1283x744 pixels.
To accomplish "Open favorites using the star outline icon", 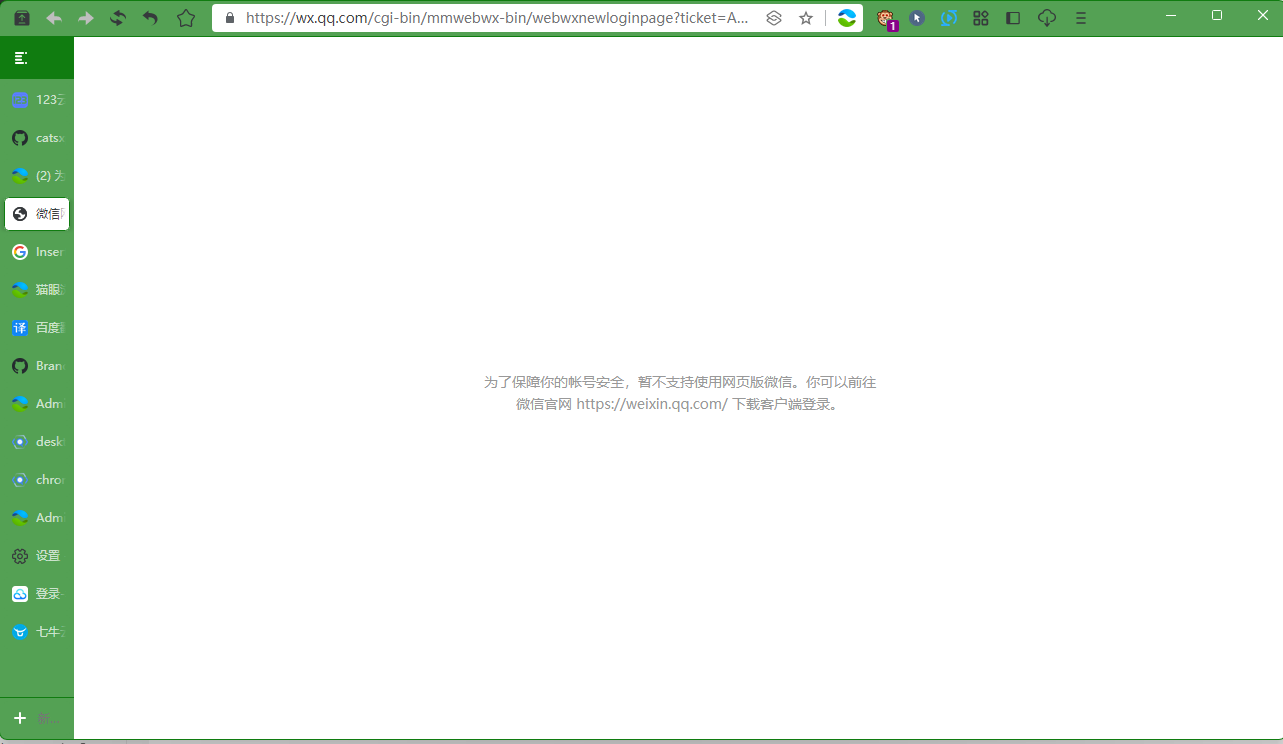I will point(186,18).
